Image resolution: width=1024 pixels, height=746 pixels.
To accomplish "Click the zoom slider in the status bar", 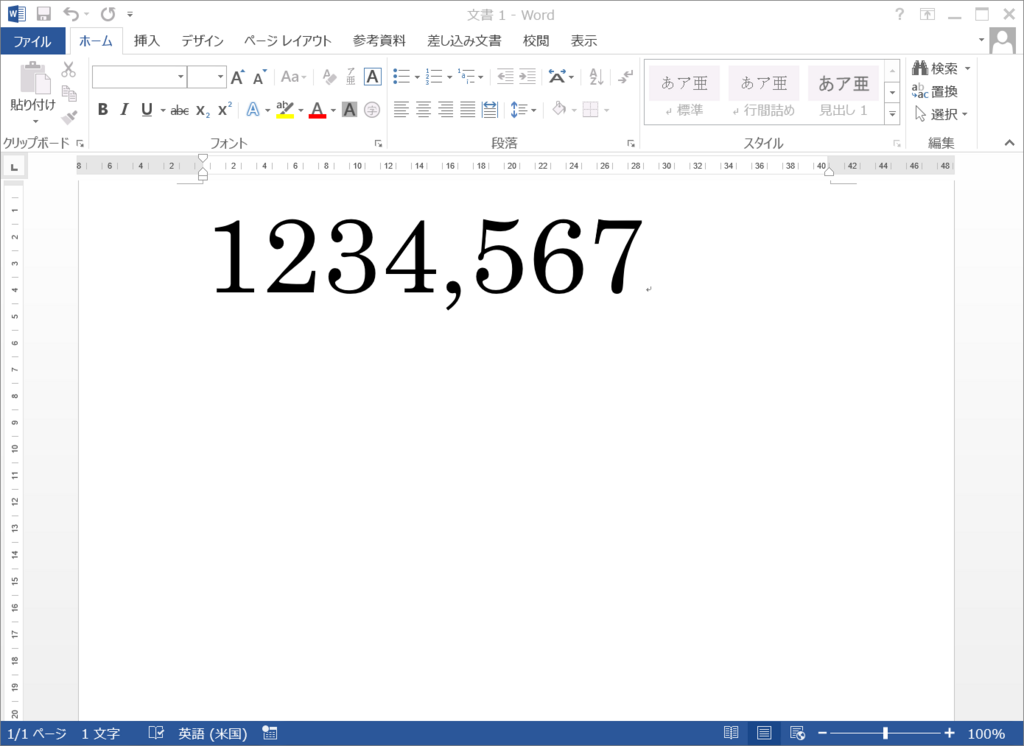I will click(x=885, y=733).
